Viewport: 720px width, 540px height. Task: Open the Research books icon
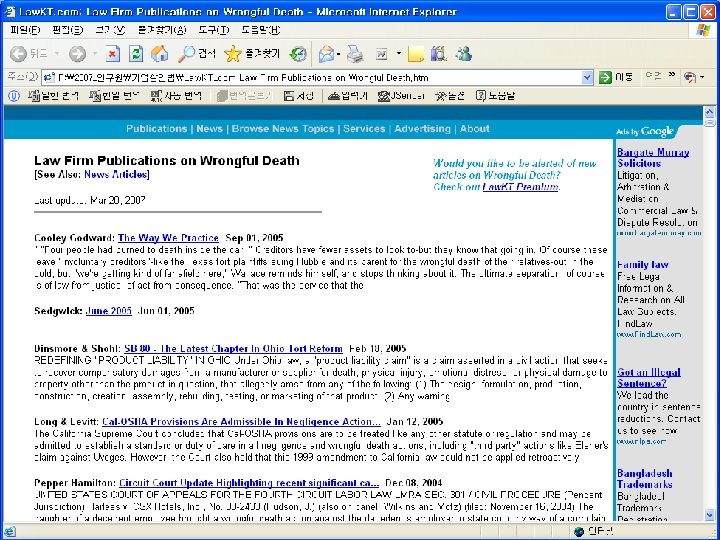439,54
